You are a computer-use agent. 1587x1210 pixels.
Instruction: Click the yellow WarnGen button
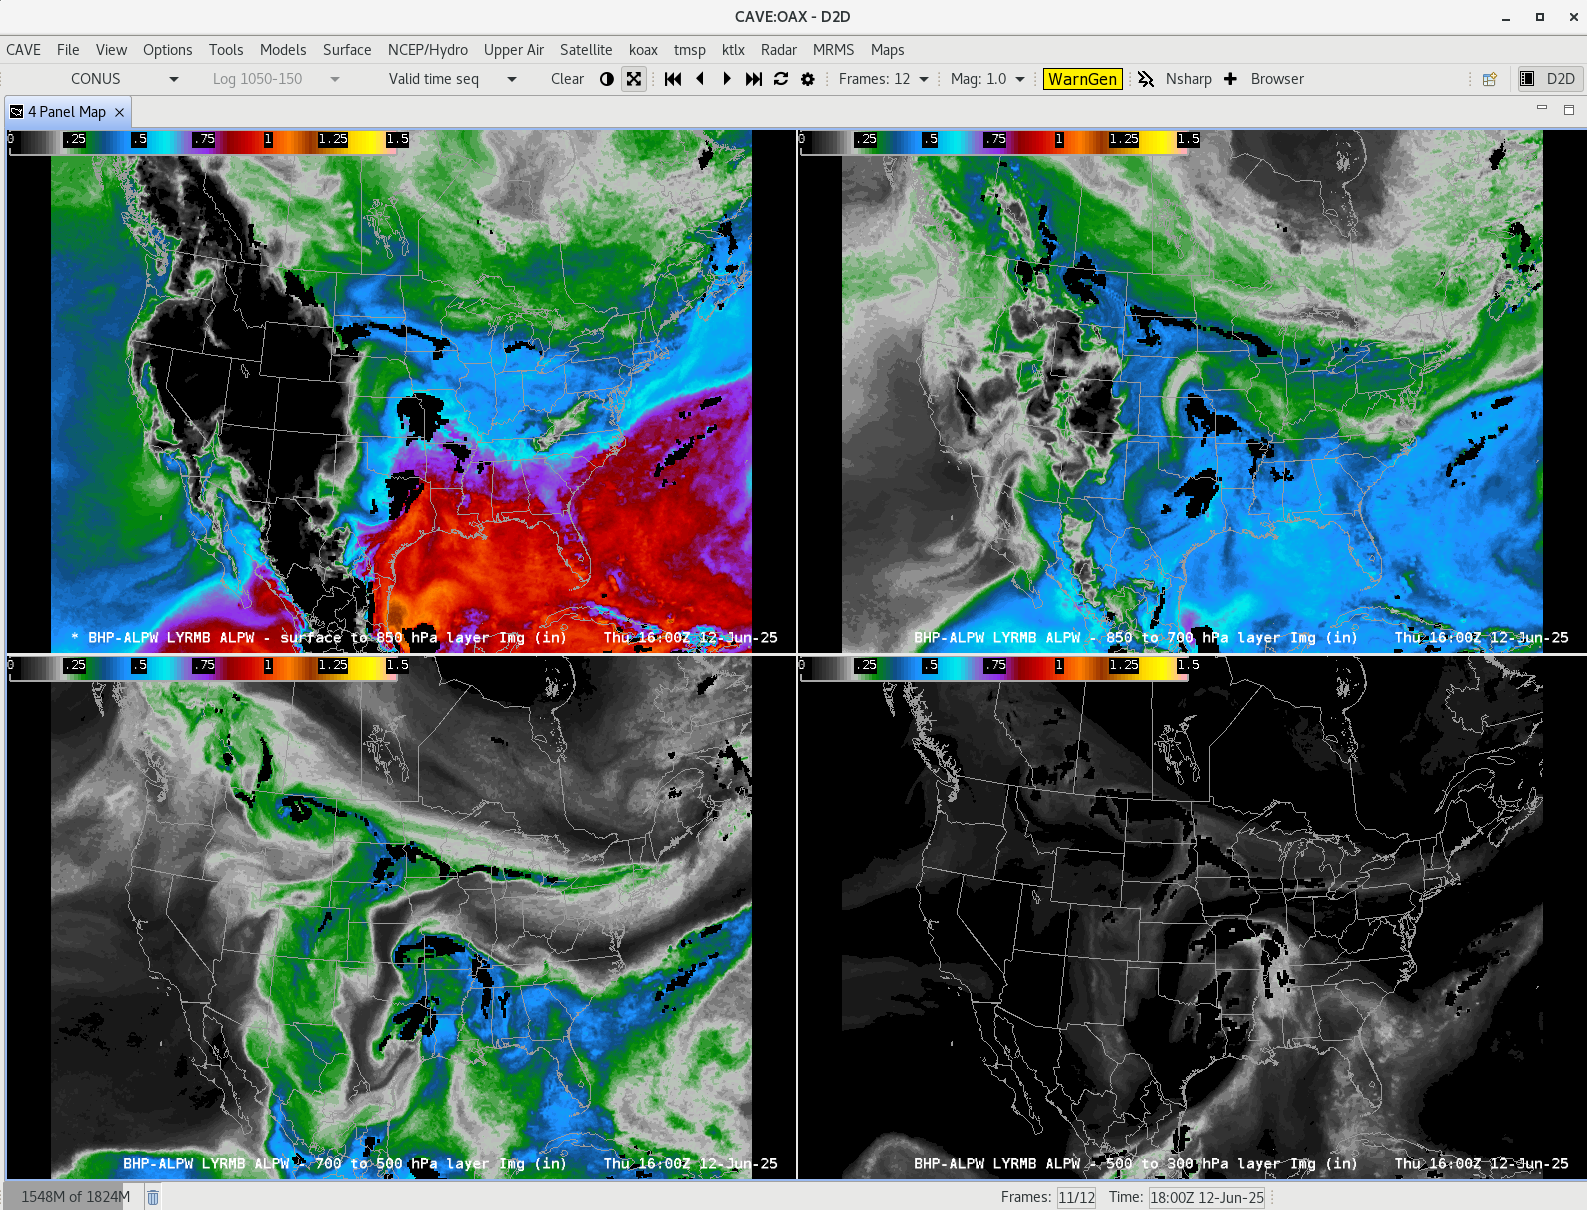pyautogui.click(x=1082, y=79)
